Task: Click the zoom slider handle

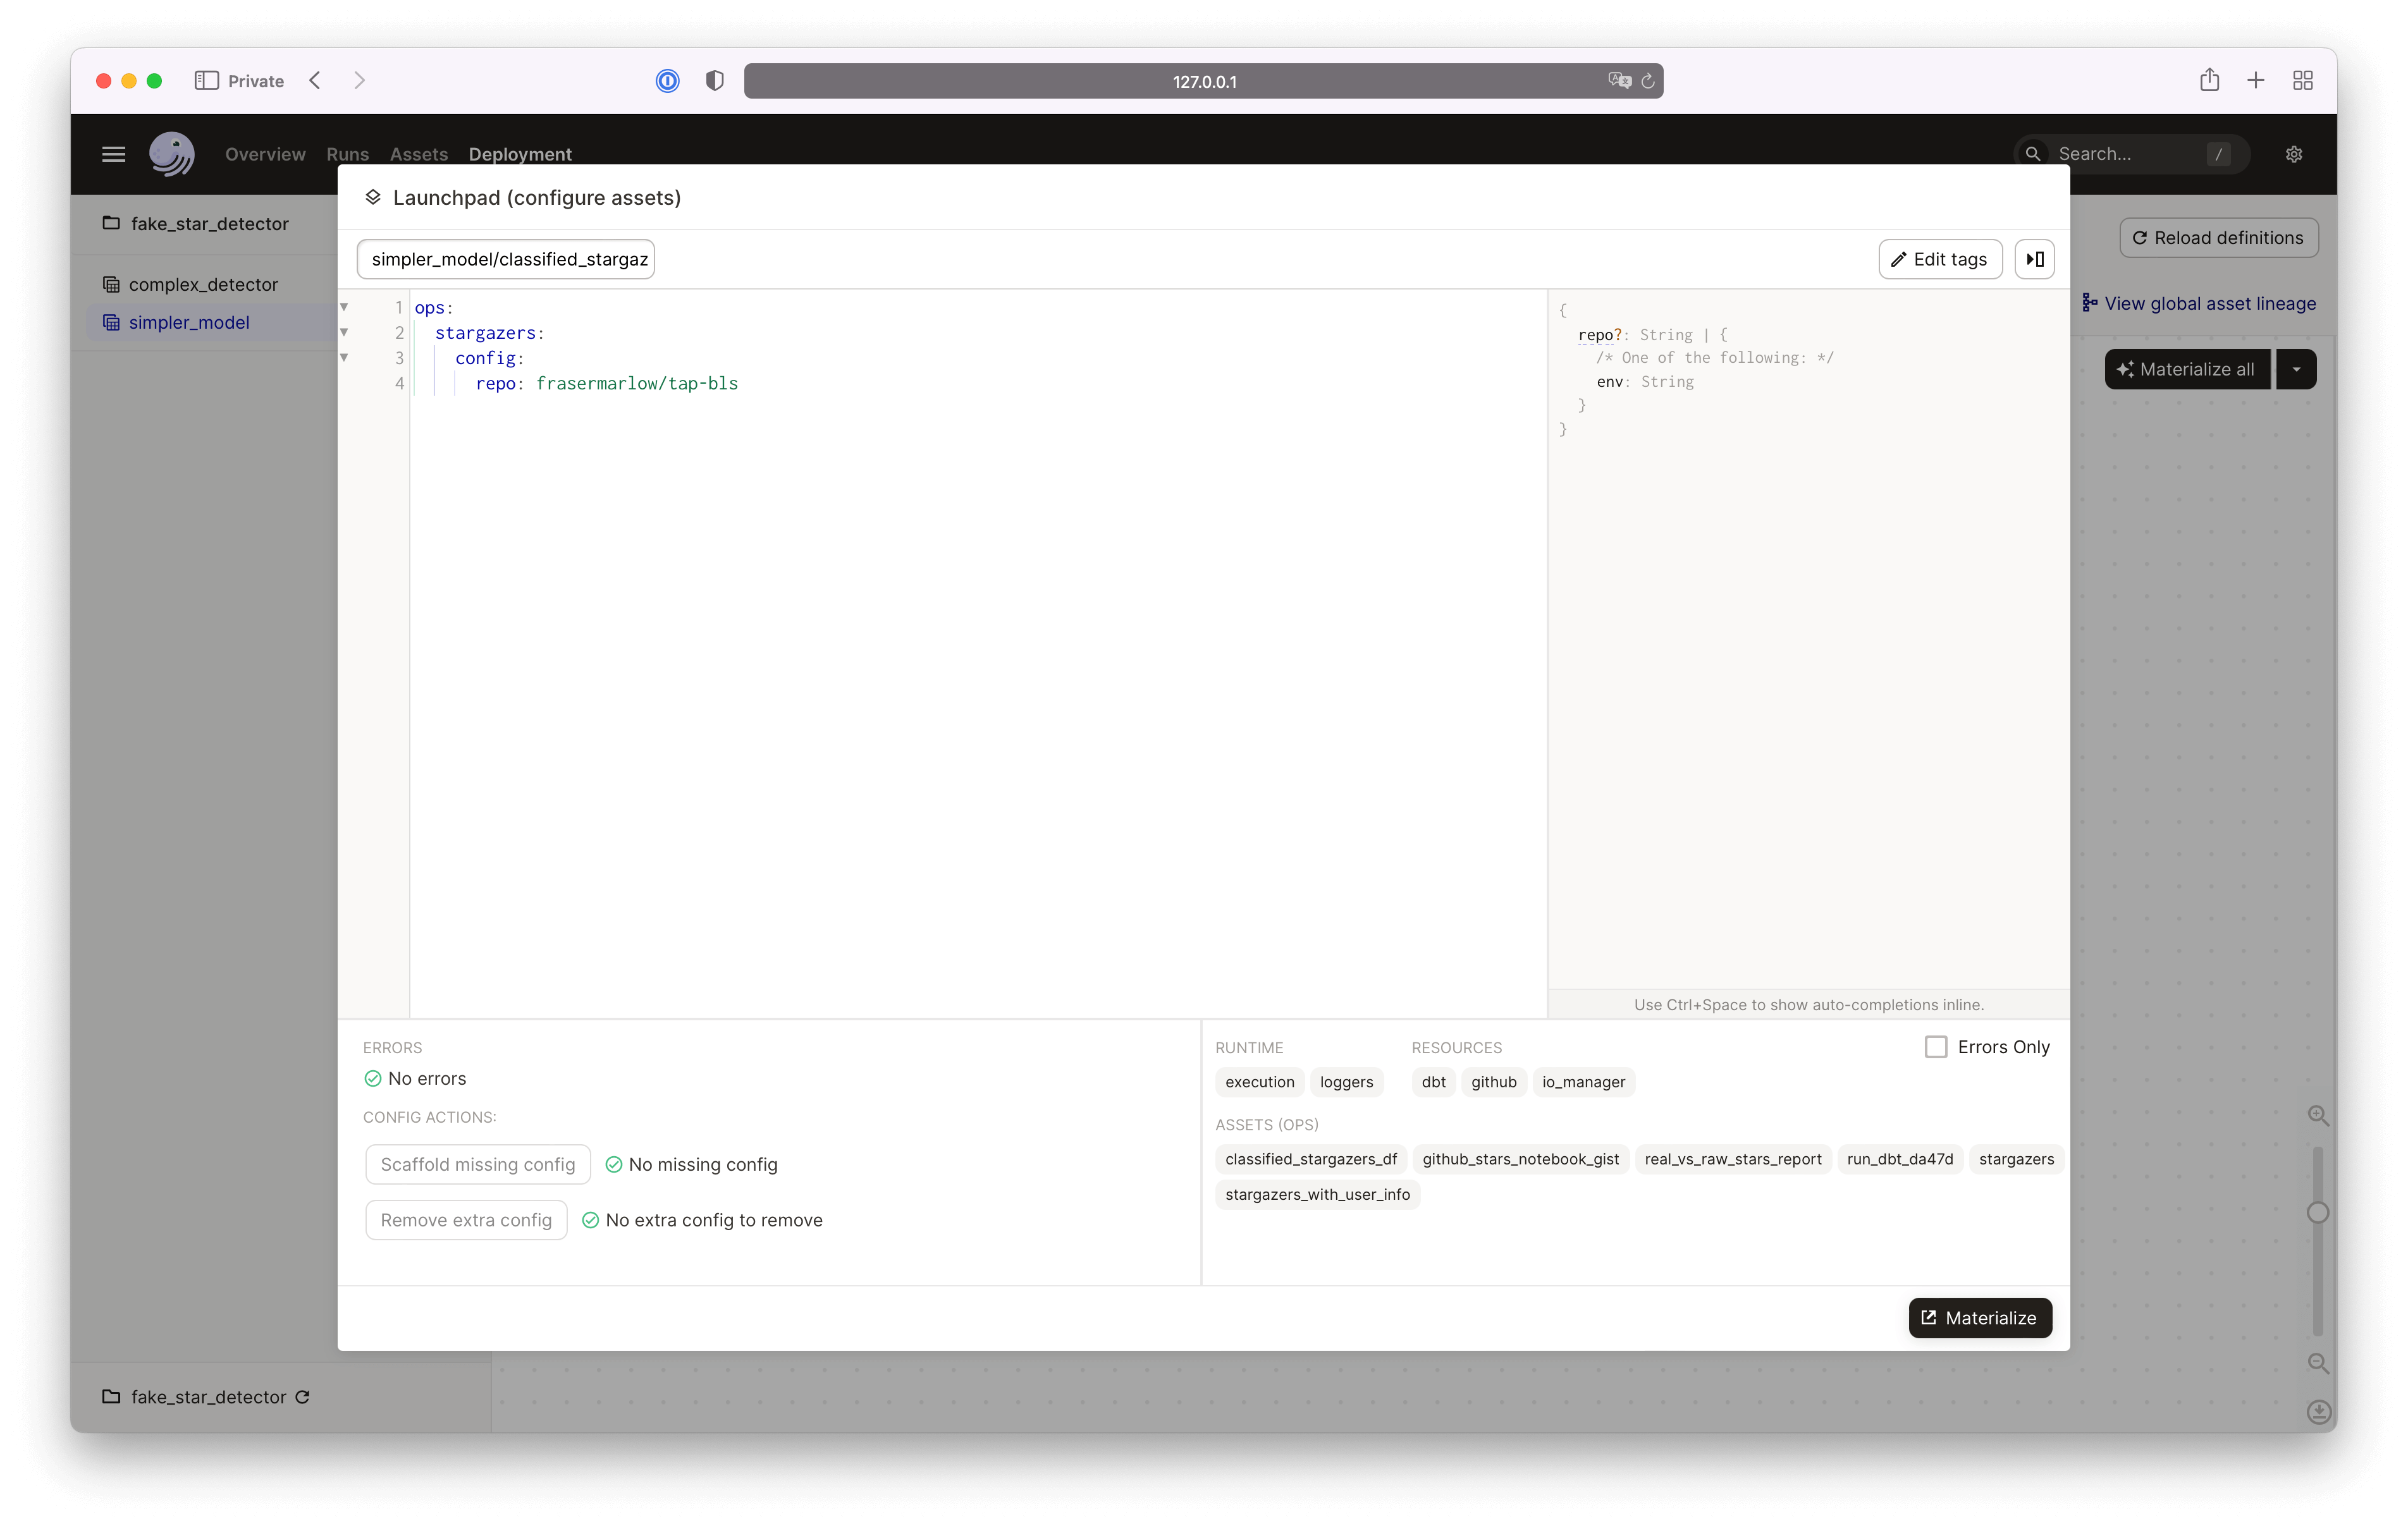Action: coord(2318,1213)
